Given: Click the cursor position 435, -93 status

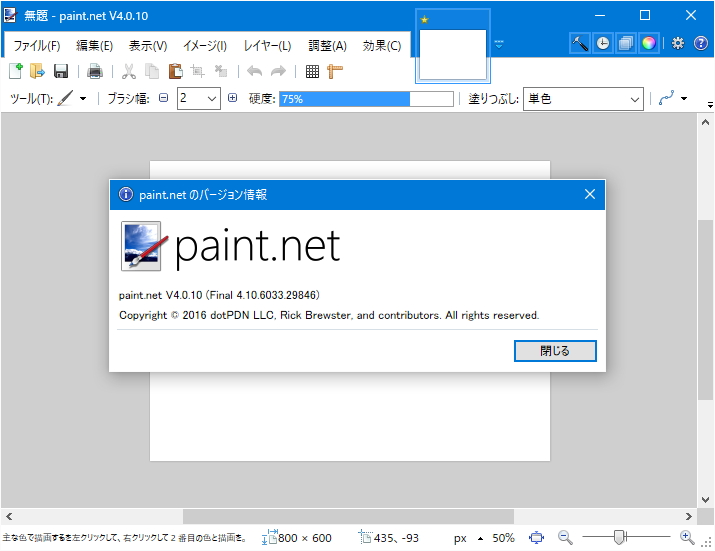Looking at the screenshot, I should [389, 538].
